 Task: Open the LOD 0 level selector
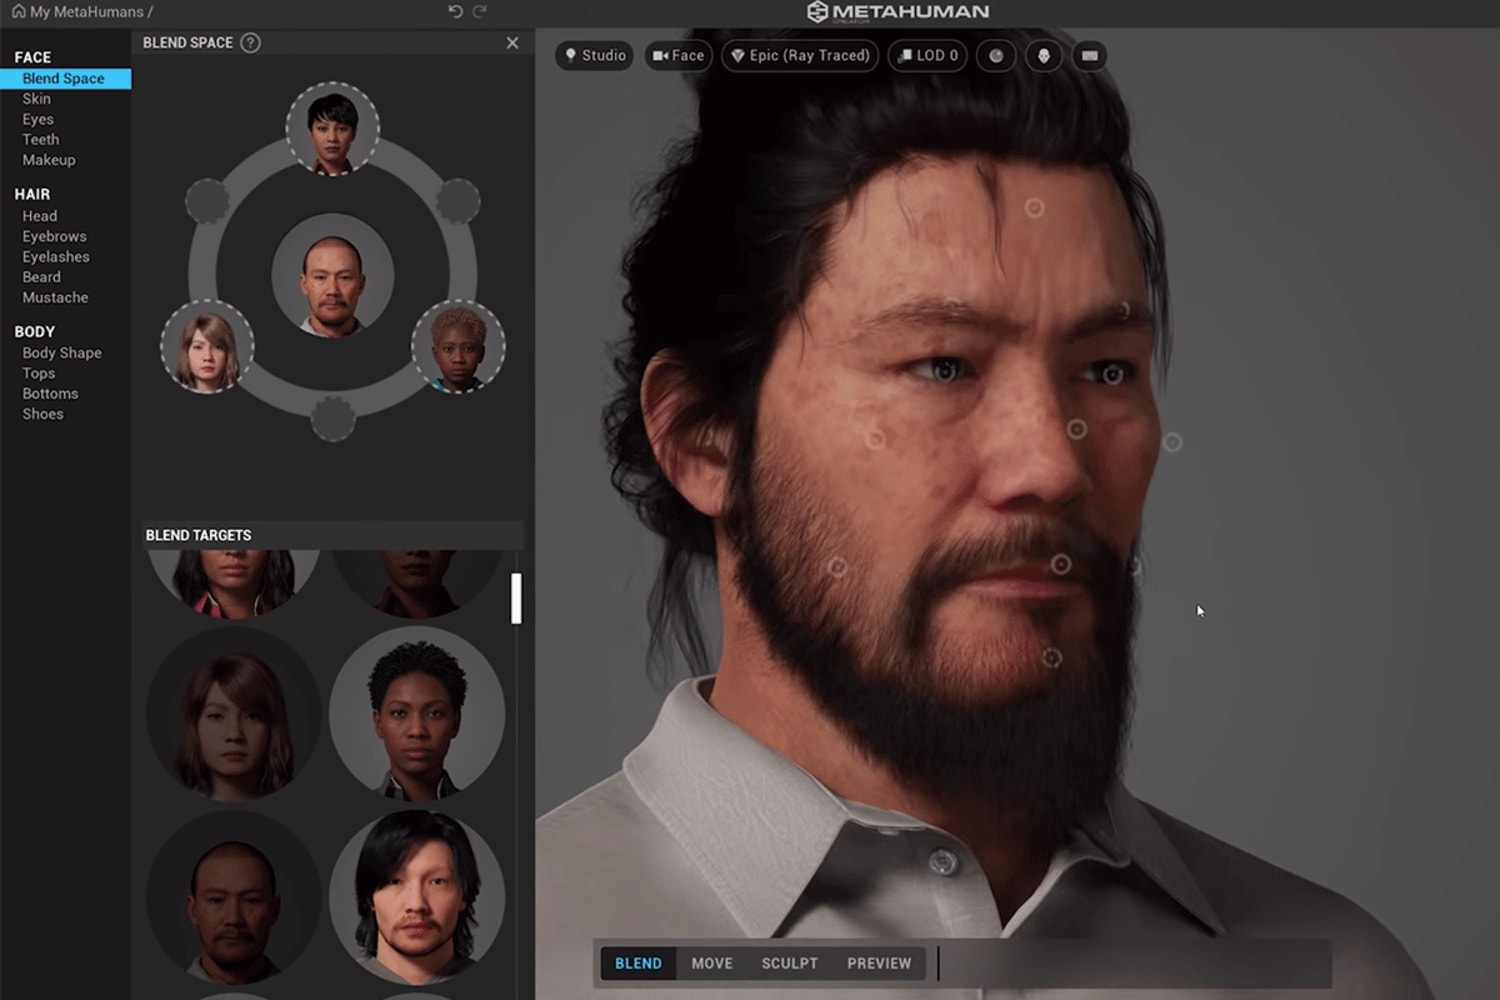tap(928, 56)
